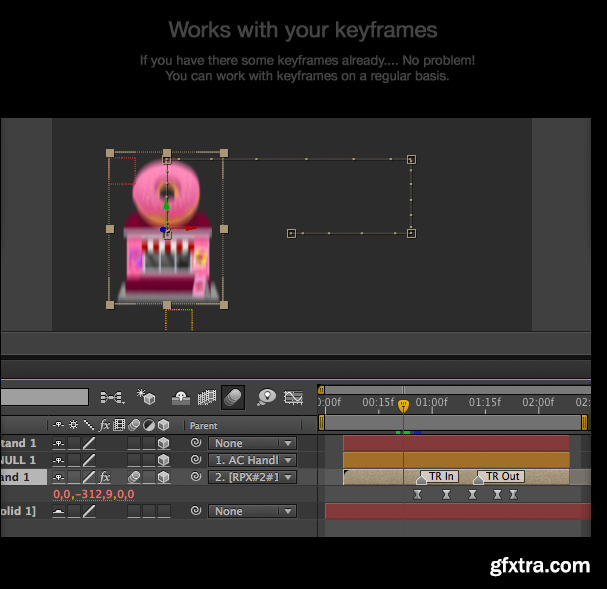The height and width of the screenshot is (589, 607).
Task: Toggle the 3D layer switch on the first layer
Action: (163, 443)
